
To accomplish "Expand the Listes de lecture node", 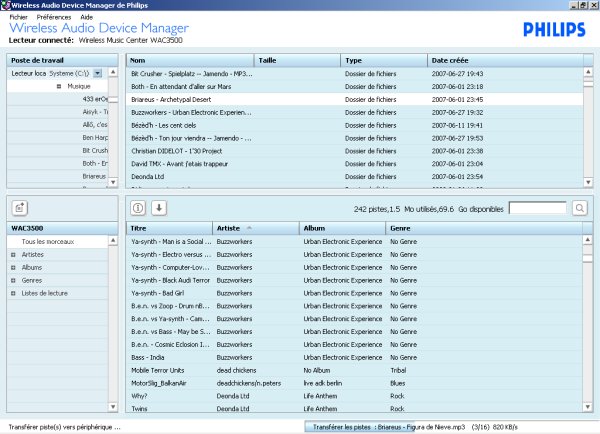I will point(13,292).
